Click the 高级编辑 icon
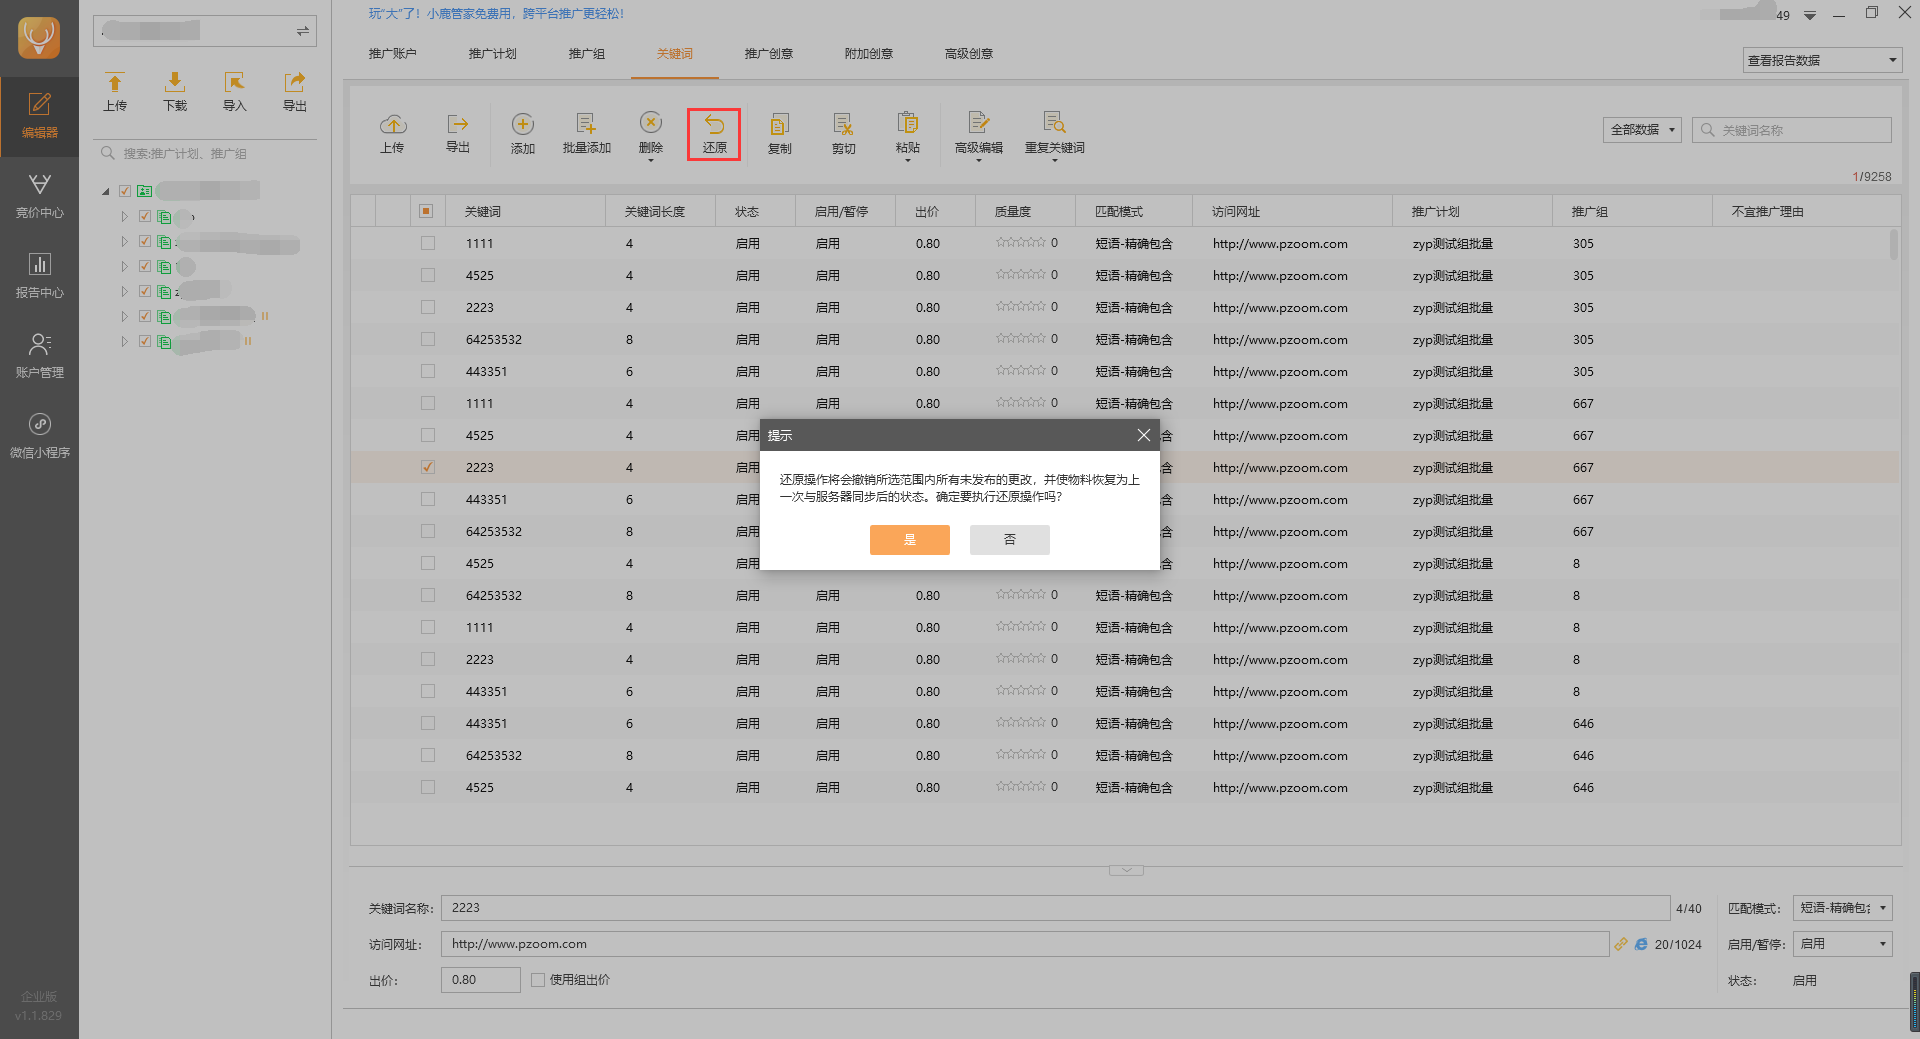Image resolution: width=1920 pixels, height=1039 pixels. coord(978,122)
